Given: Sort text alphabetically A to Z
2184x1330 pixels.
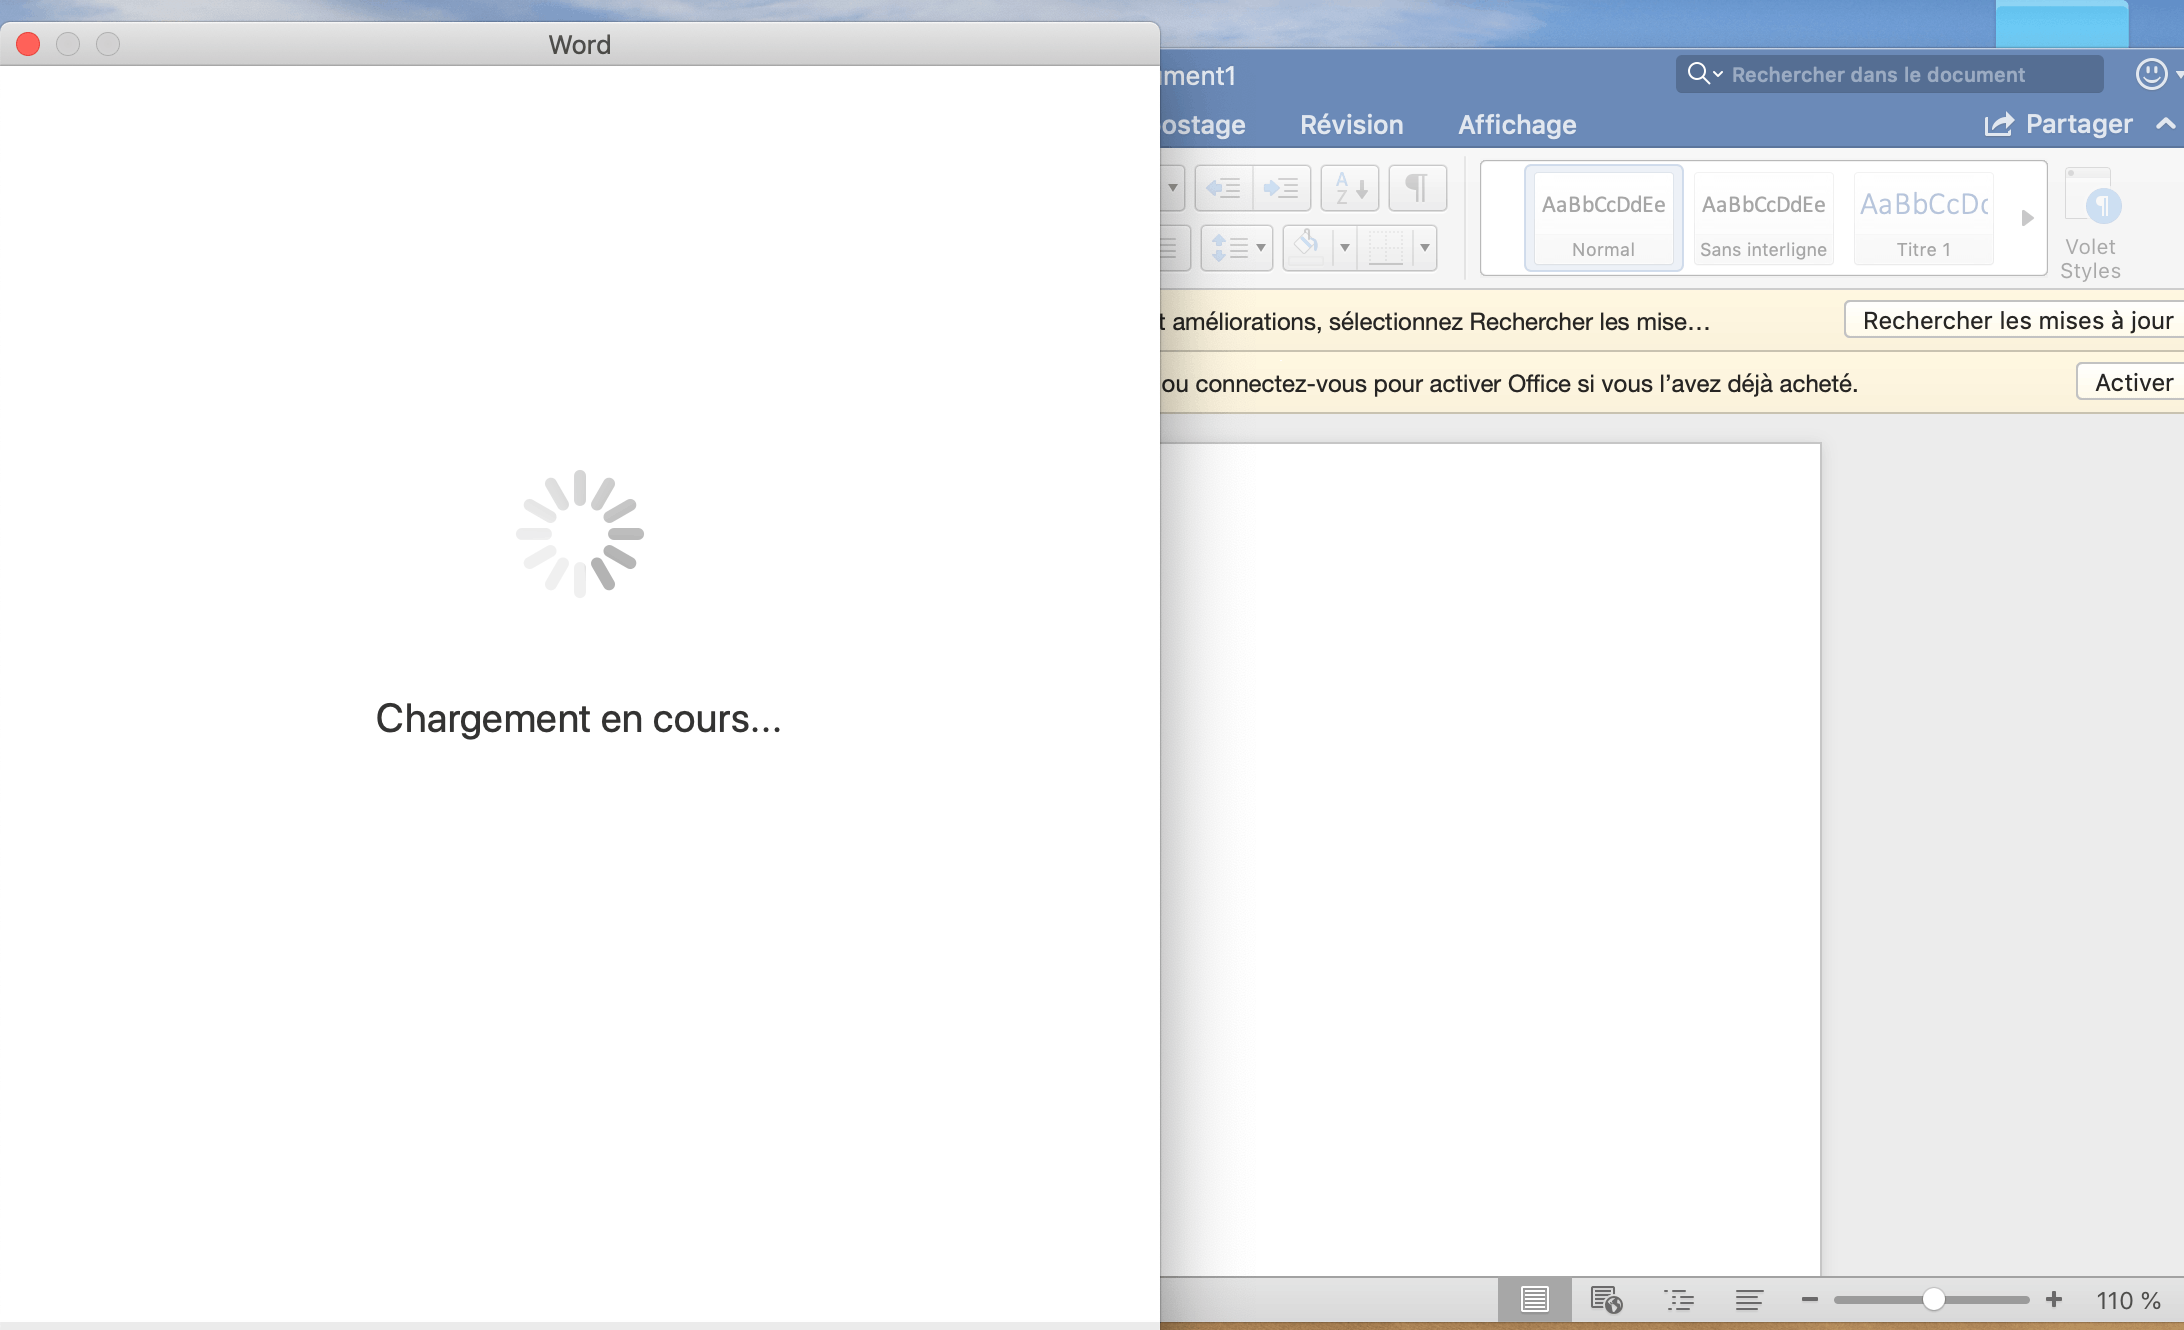Looking at the screenshot, I should 1350,188.
